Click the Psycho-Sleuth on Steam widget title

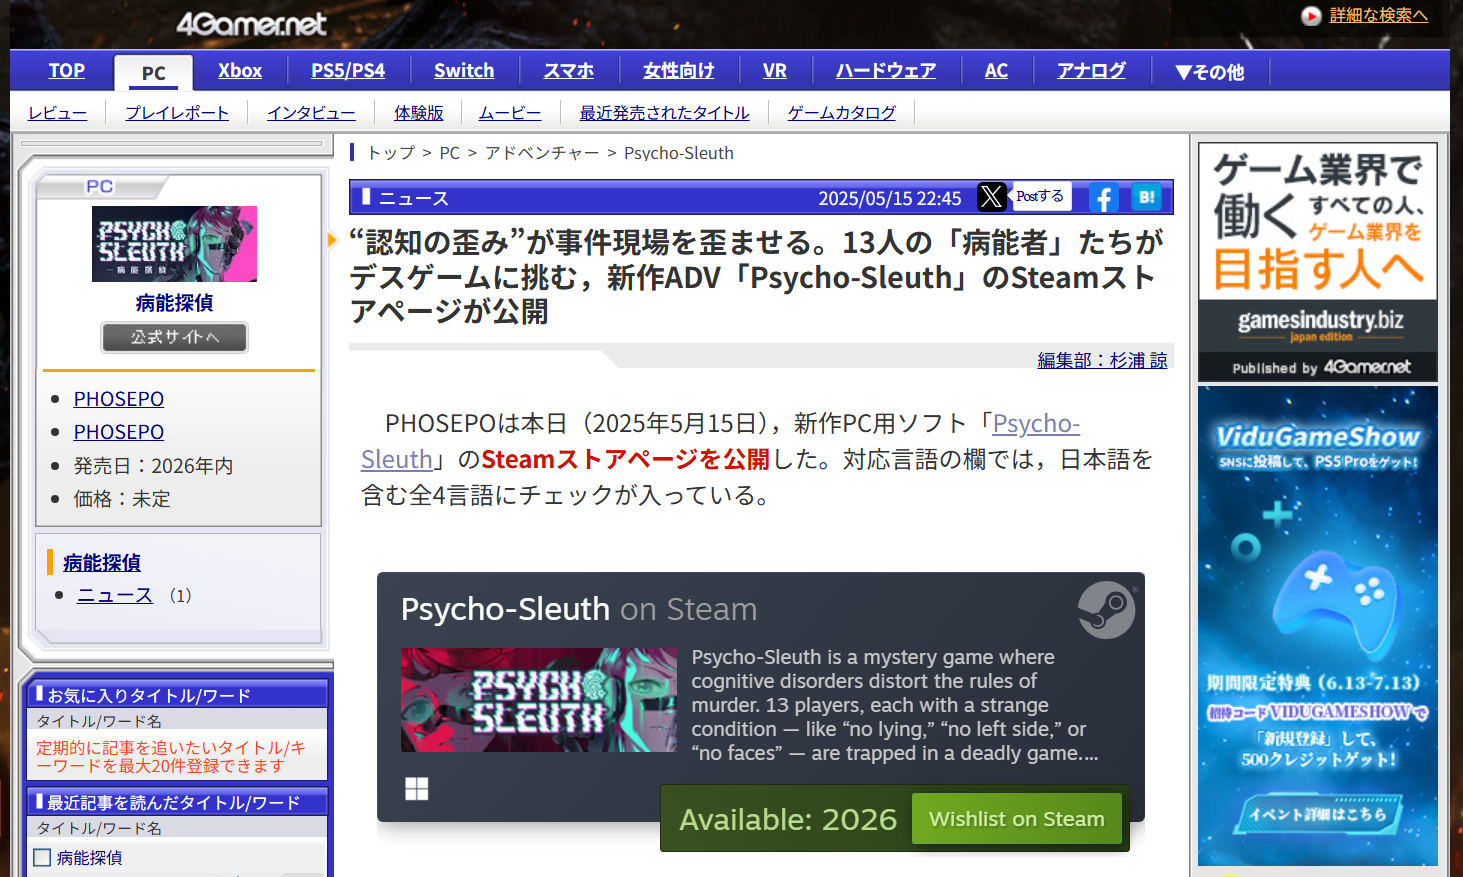coord(579,609)
